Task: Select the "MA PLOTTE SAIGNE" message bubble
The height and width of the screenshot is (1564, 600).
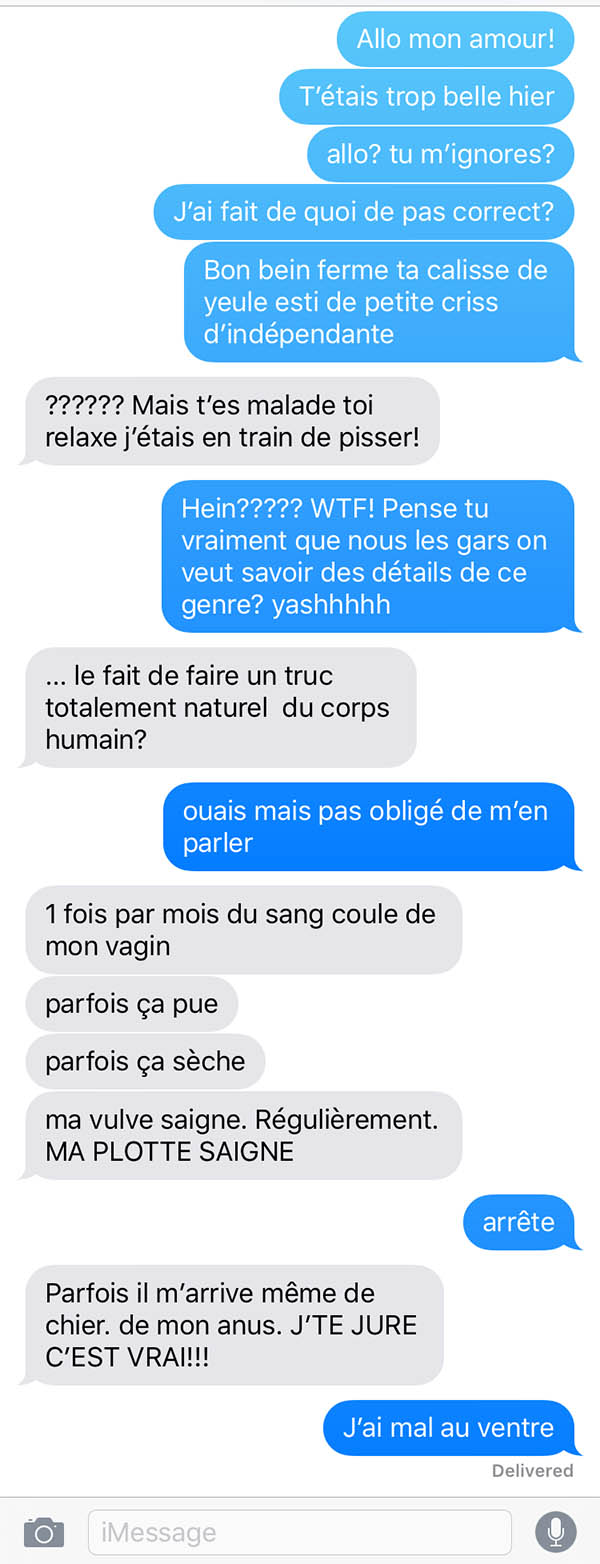Action: [x=244, y=1136]
